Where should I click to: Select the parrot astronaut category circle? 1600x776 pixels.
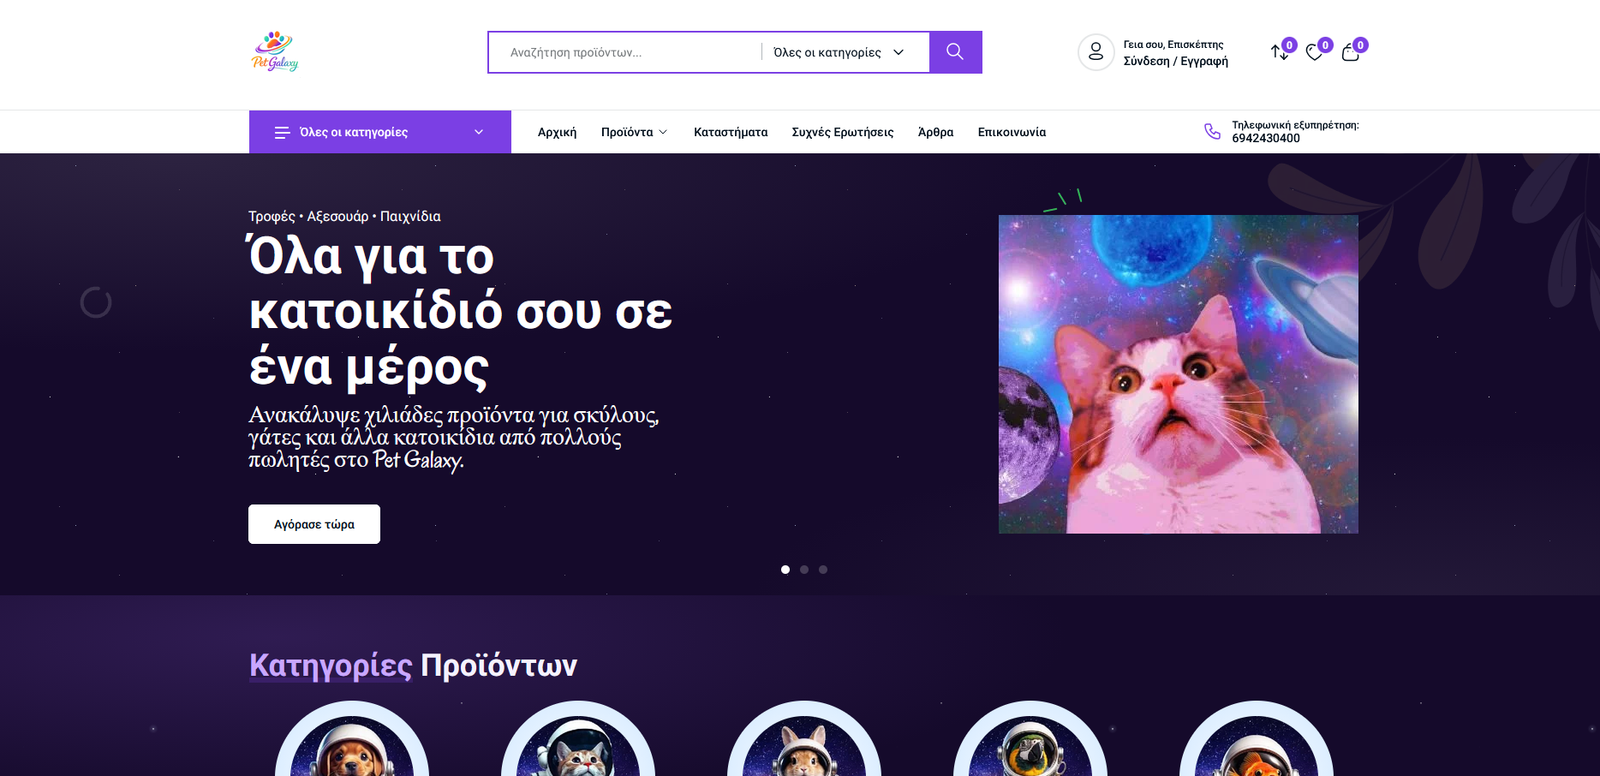[1030, 740]
